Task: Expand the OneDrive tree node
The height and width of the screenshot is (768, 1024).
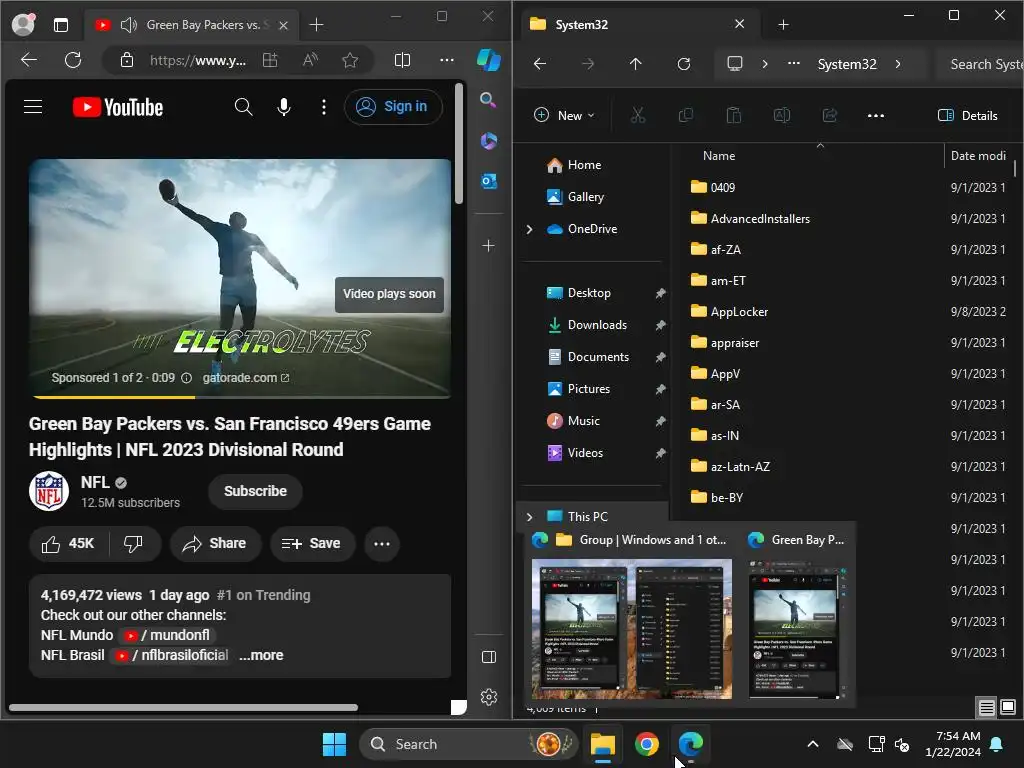Action: 529,229
